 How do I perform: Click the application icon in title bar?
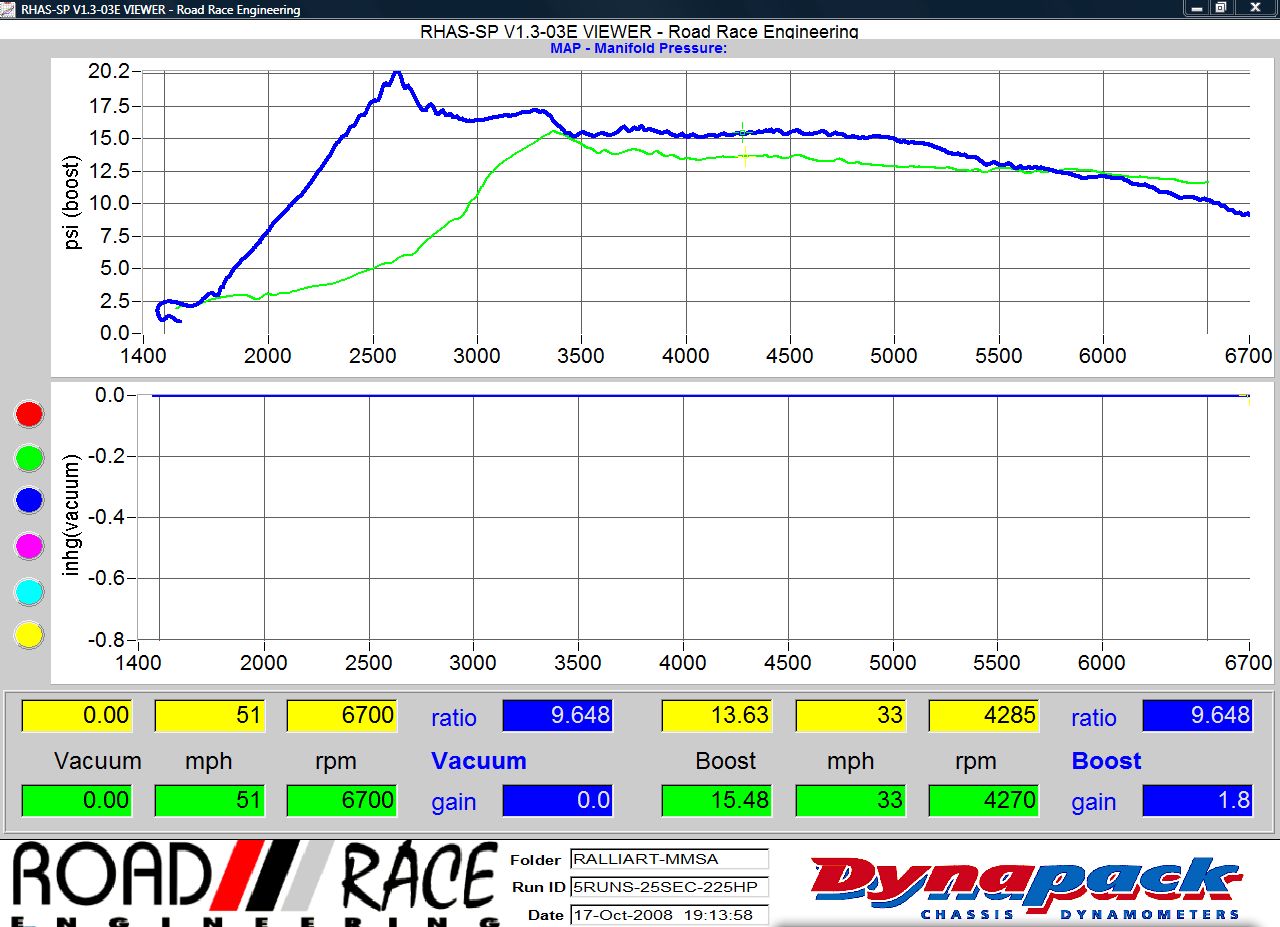pyautogui.click(x=9, y=9)
